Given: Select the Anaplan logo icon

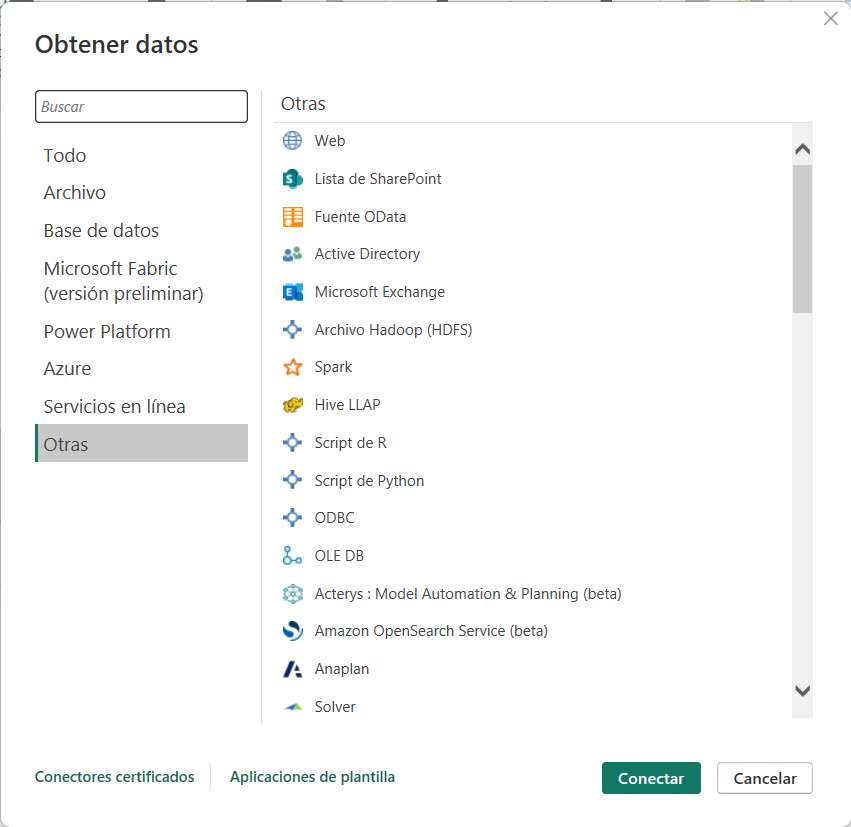Looking at the screenshot, I should tap(292, 669).
